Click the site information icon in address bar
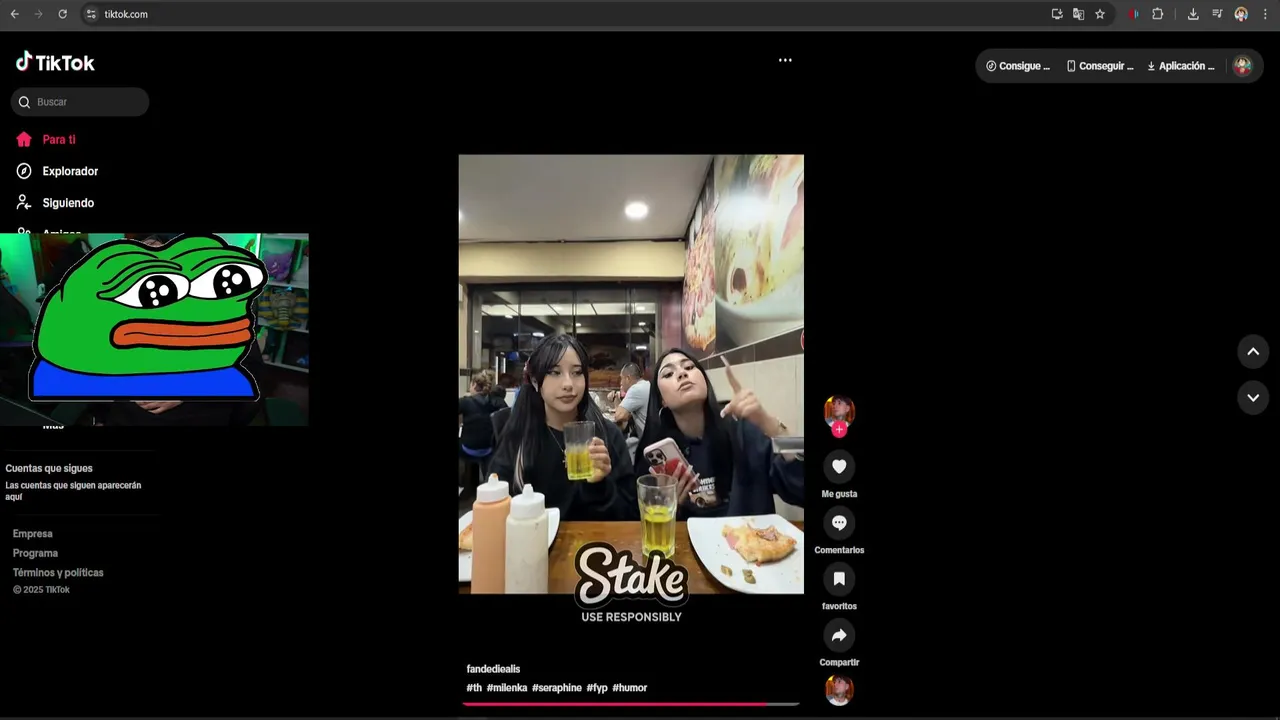The width and height of the screenshot is (1280, 720). coord(91,14)
